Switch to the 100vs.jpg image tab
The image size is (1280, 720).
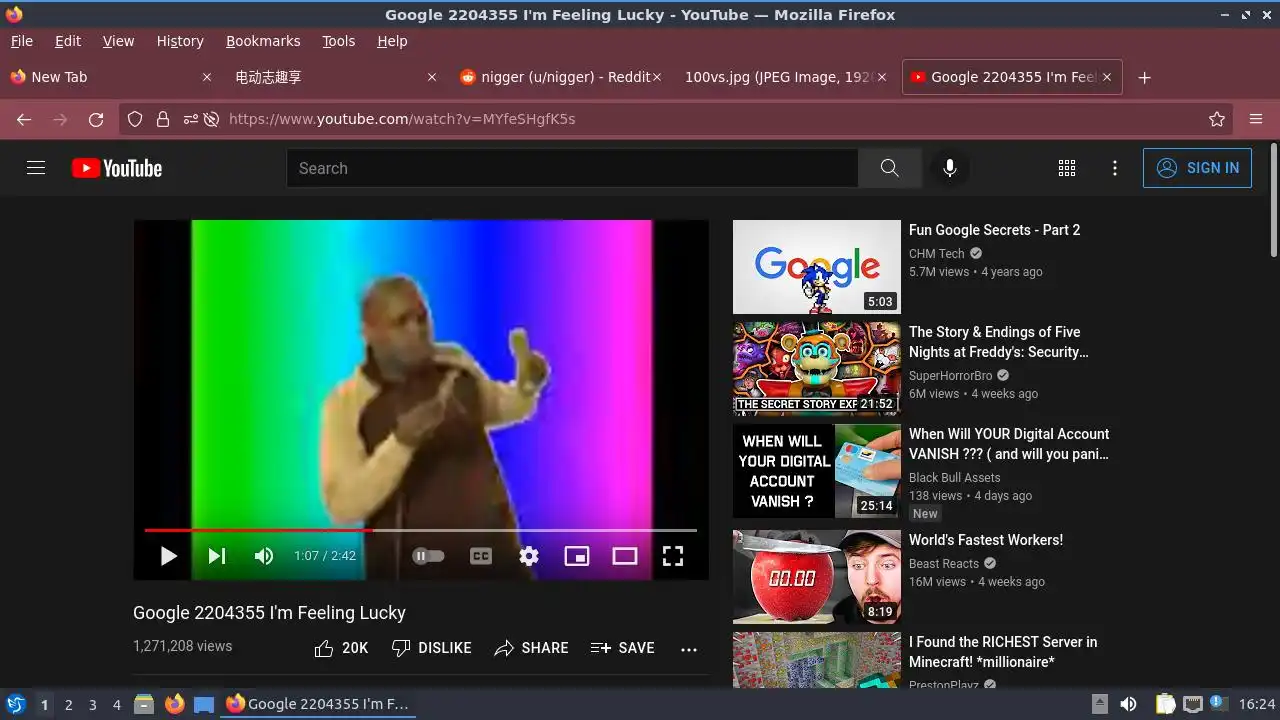[x=785, y=77]
